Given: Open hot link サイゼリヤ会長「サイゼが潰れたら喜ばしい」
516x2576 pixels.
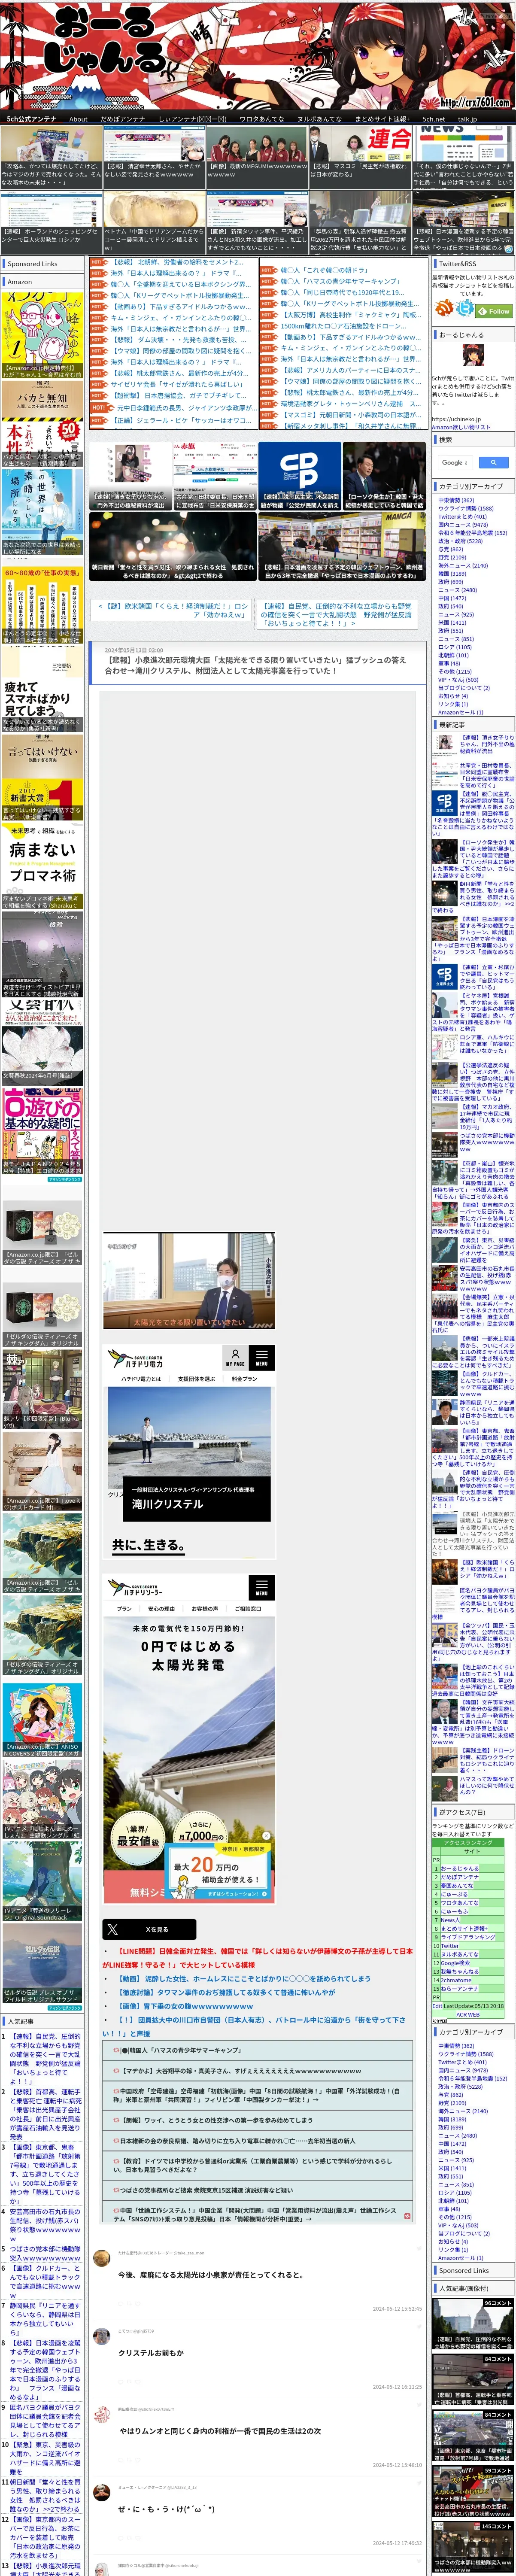Looking at the screenshot, I should coord(176,384).
